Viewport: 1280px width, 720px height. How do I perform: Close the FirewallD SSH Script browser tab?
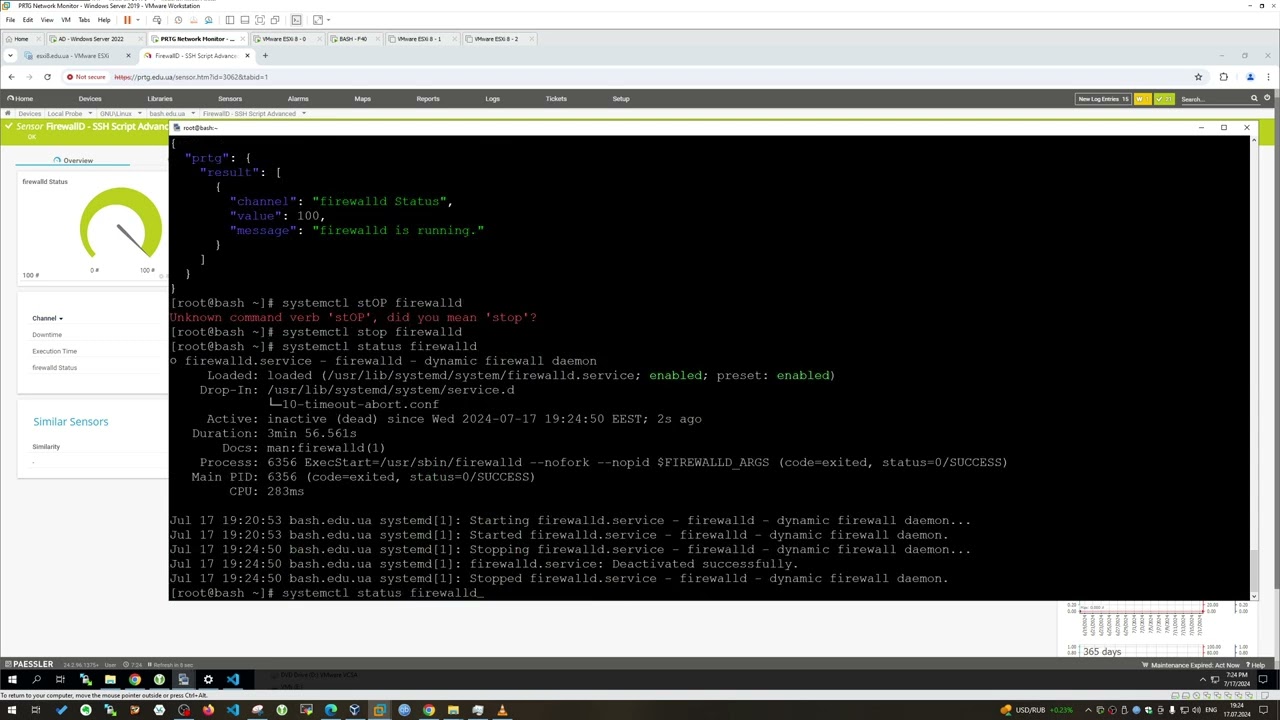tap(247, 56)
